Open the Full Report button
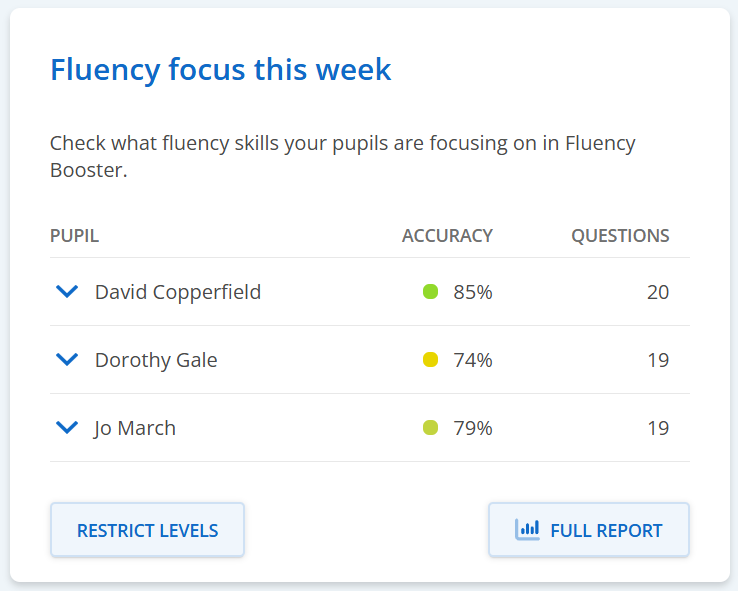 click(589, 530)
